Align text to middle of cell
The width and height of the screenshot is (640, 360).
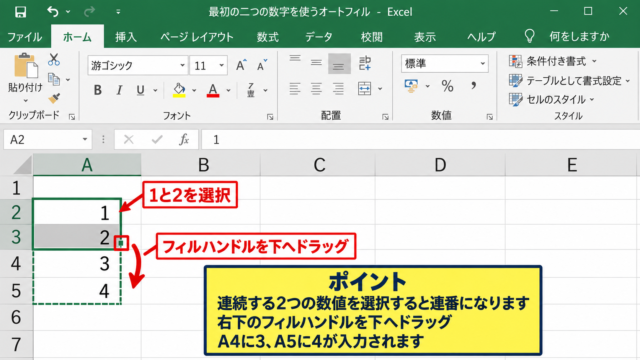(316, 63)
